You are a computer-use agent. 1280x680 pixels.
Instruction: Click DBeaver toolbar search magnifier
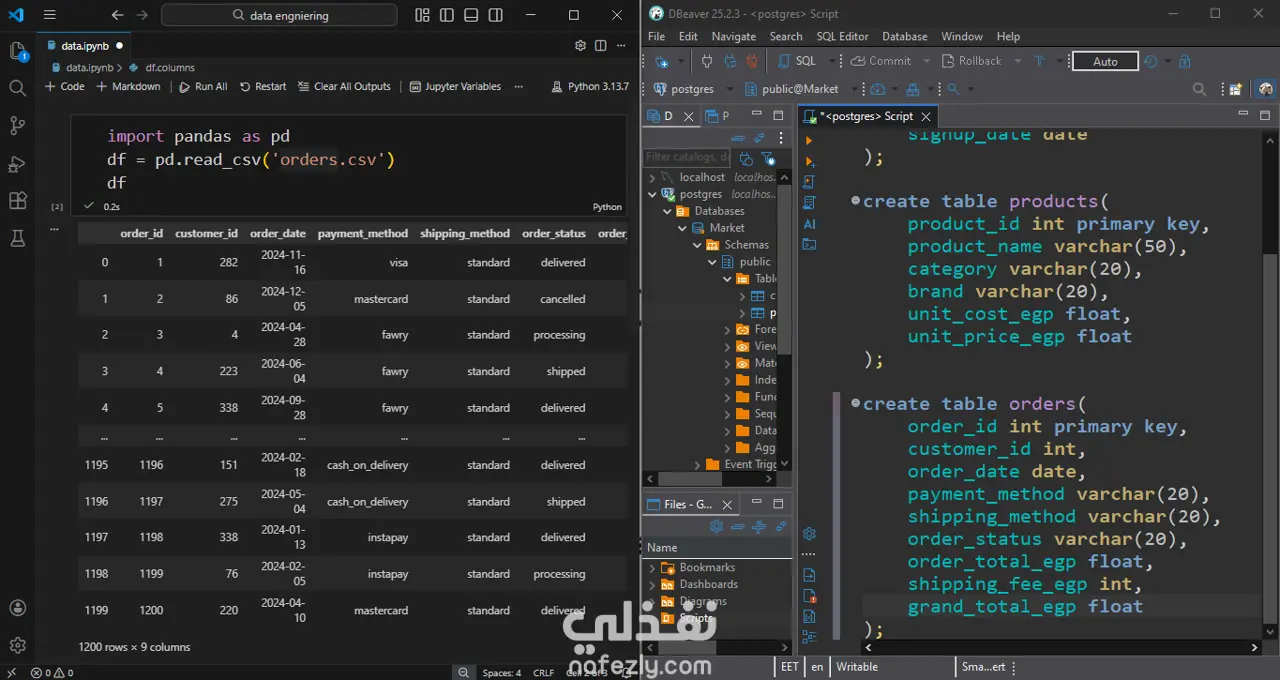coord(1201,89)
